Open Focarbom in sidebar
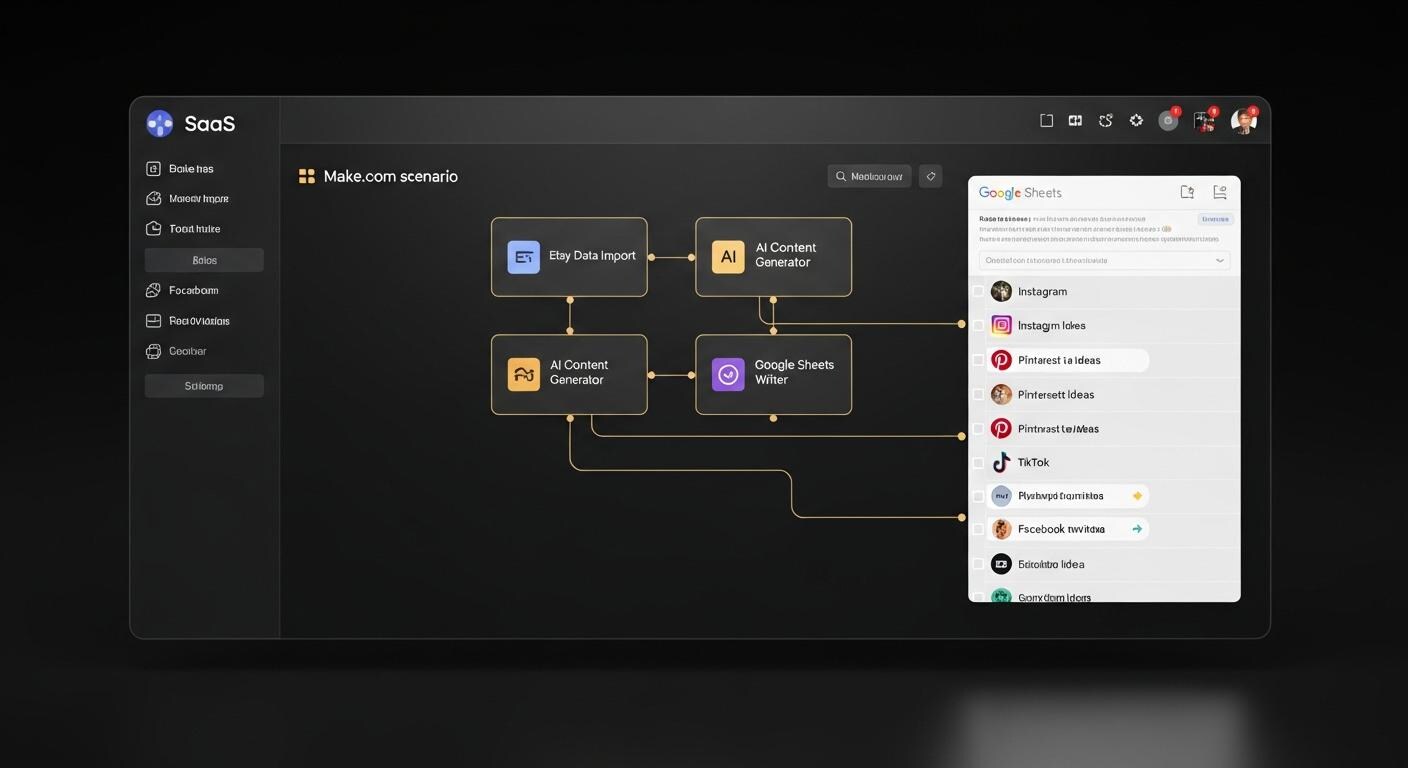 194,290
